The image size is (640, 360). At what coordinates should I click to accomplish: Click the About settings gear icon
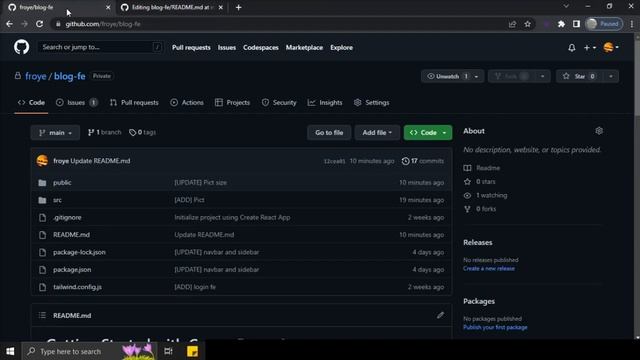(599, 131)
